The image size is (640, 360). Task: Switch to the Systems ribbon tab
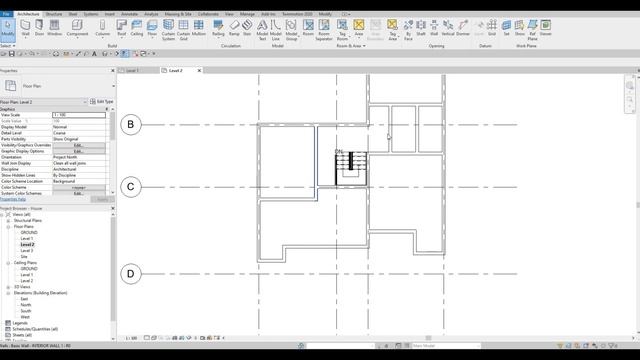[x=91, y=14]
